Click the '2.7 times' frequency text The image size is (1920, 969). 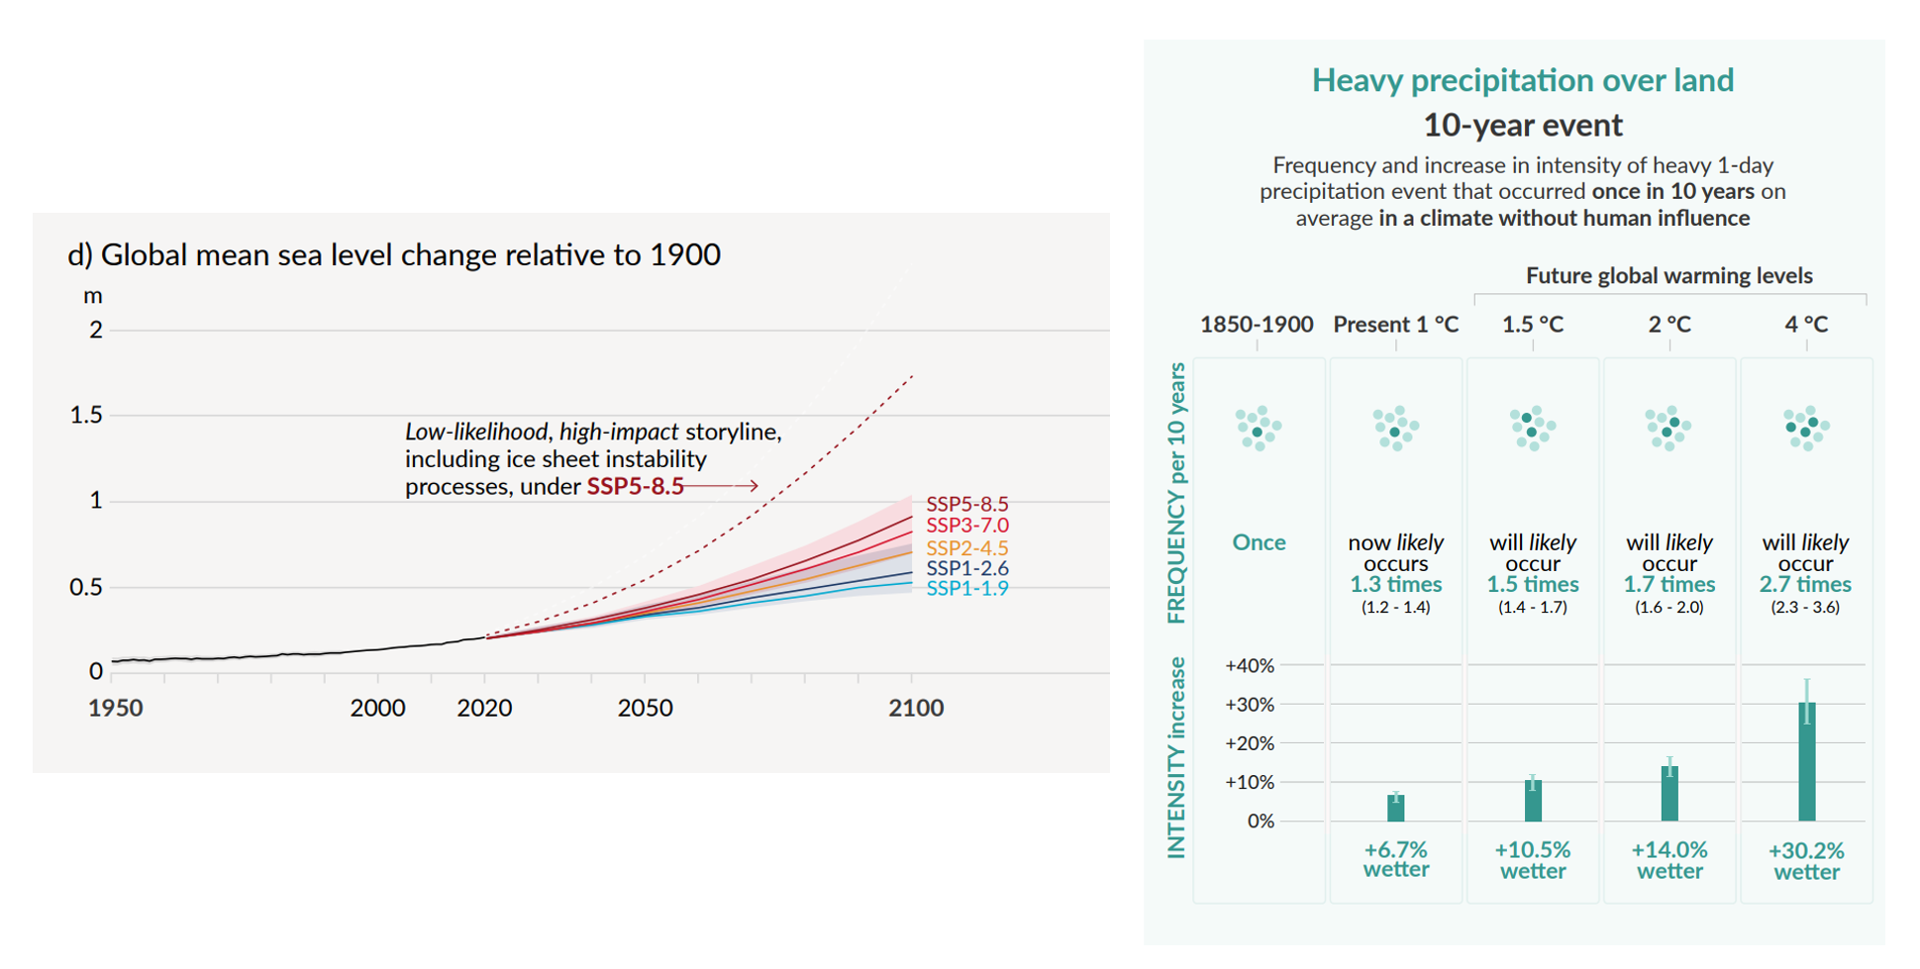point(1805,584)
